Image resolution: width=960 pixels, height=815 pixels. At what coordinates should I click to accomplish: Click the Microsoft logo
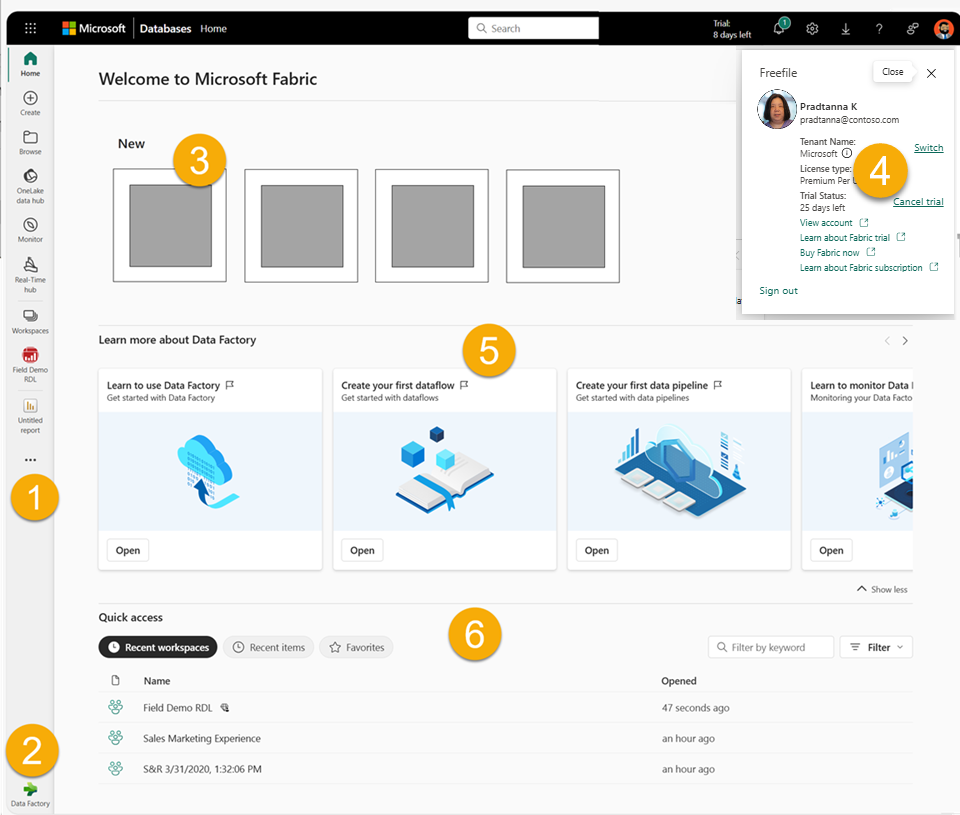click(94, 28)
